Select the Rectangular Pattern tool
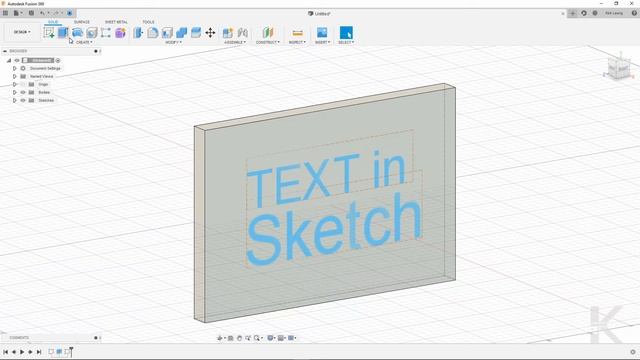The image size is (640, 360). point(106,32)
